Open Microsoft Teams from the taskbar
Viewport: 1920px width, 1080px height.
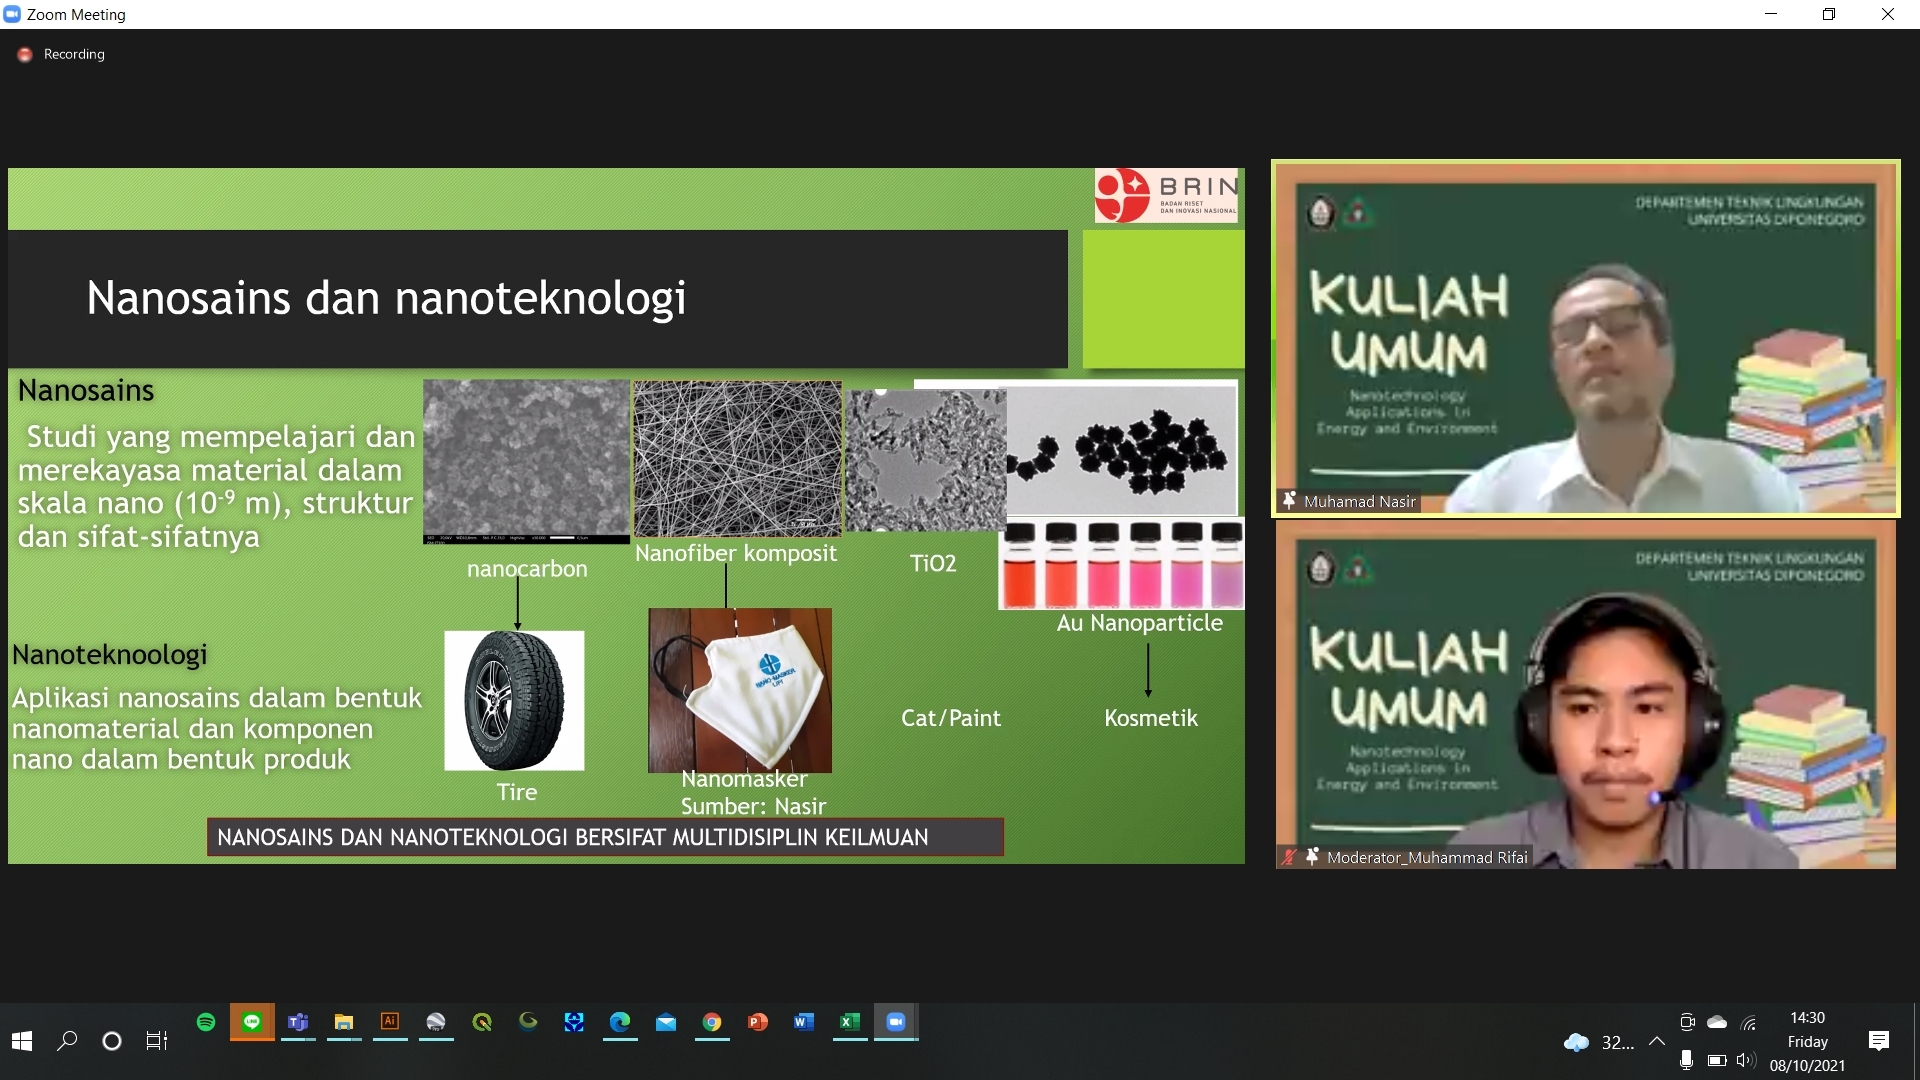click(x=299, y=1023)
